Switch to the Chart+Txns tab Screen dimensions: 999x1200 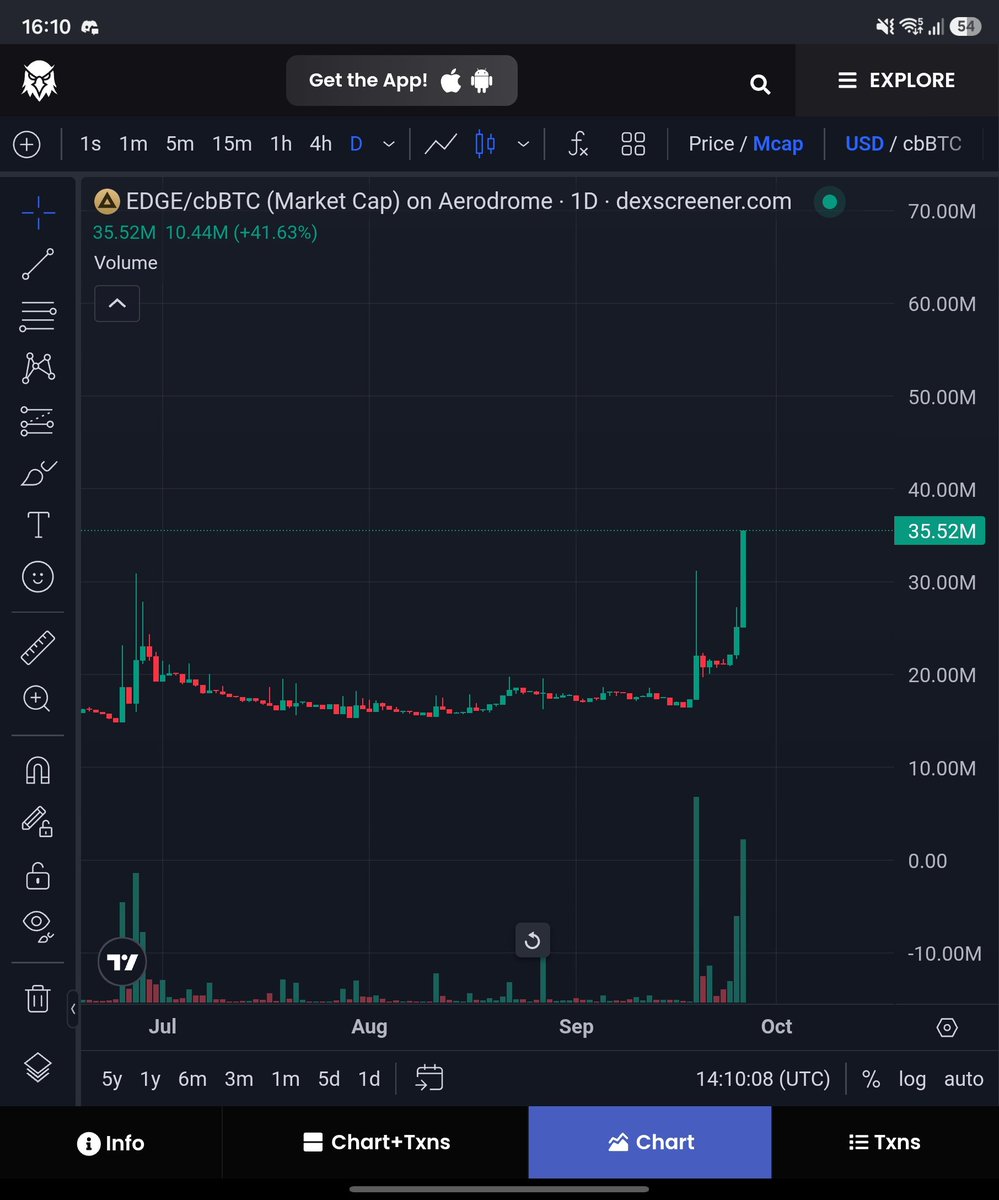point(376,1142)
